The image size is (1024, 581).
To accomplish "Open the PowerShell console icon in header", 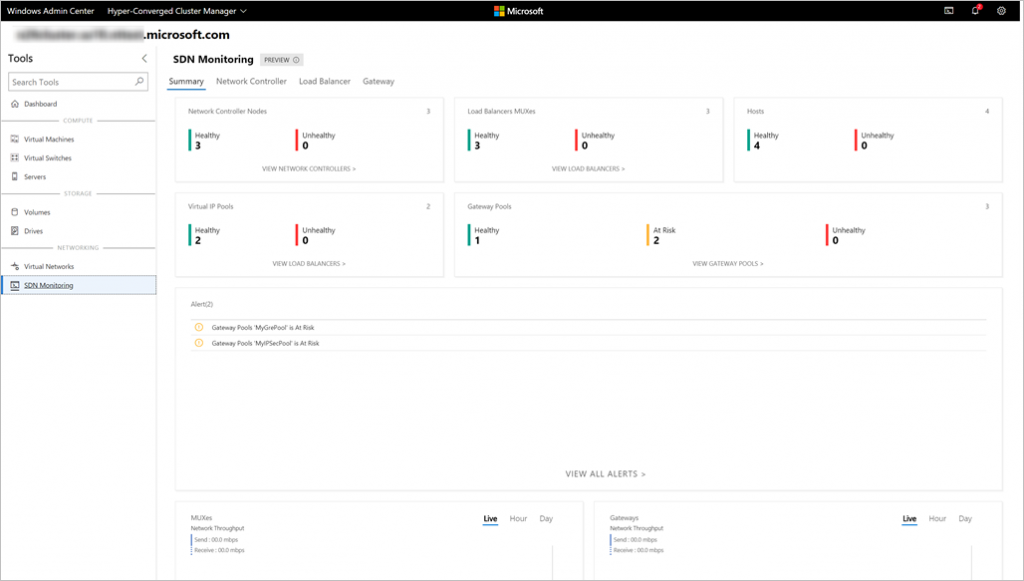I will coord(949,10).
